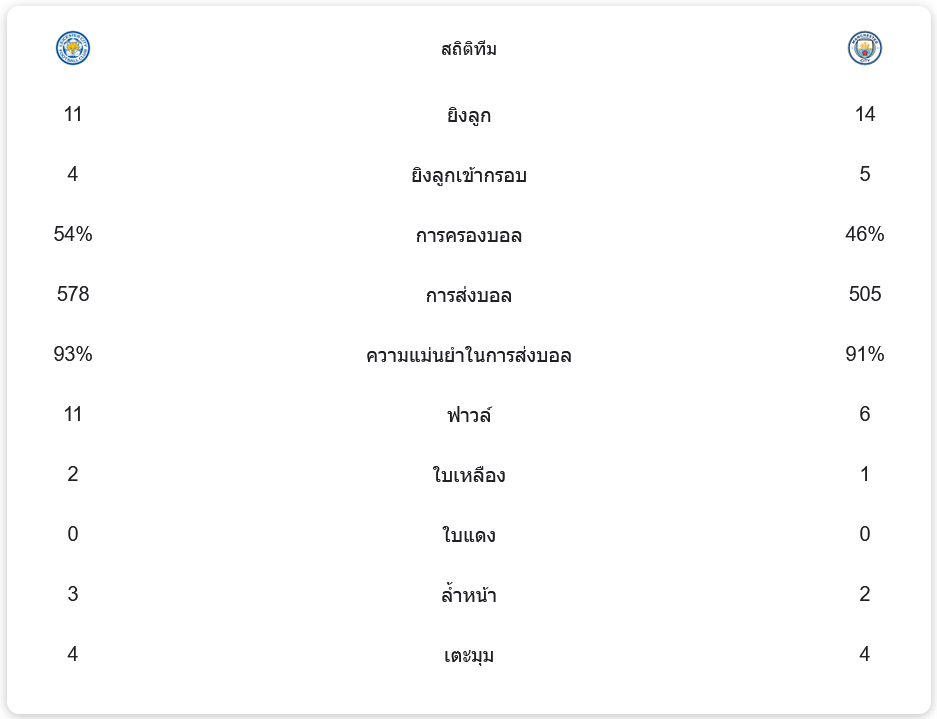The height and width of the screenshot is (719, 937).
Task: Click the สถิติทีม header title
Action: 469,49
